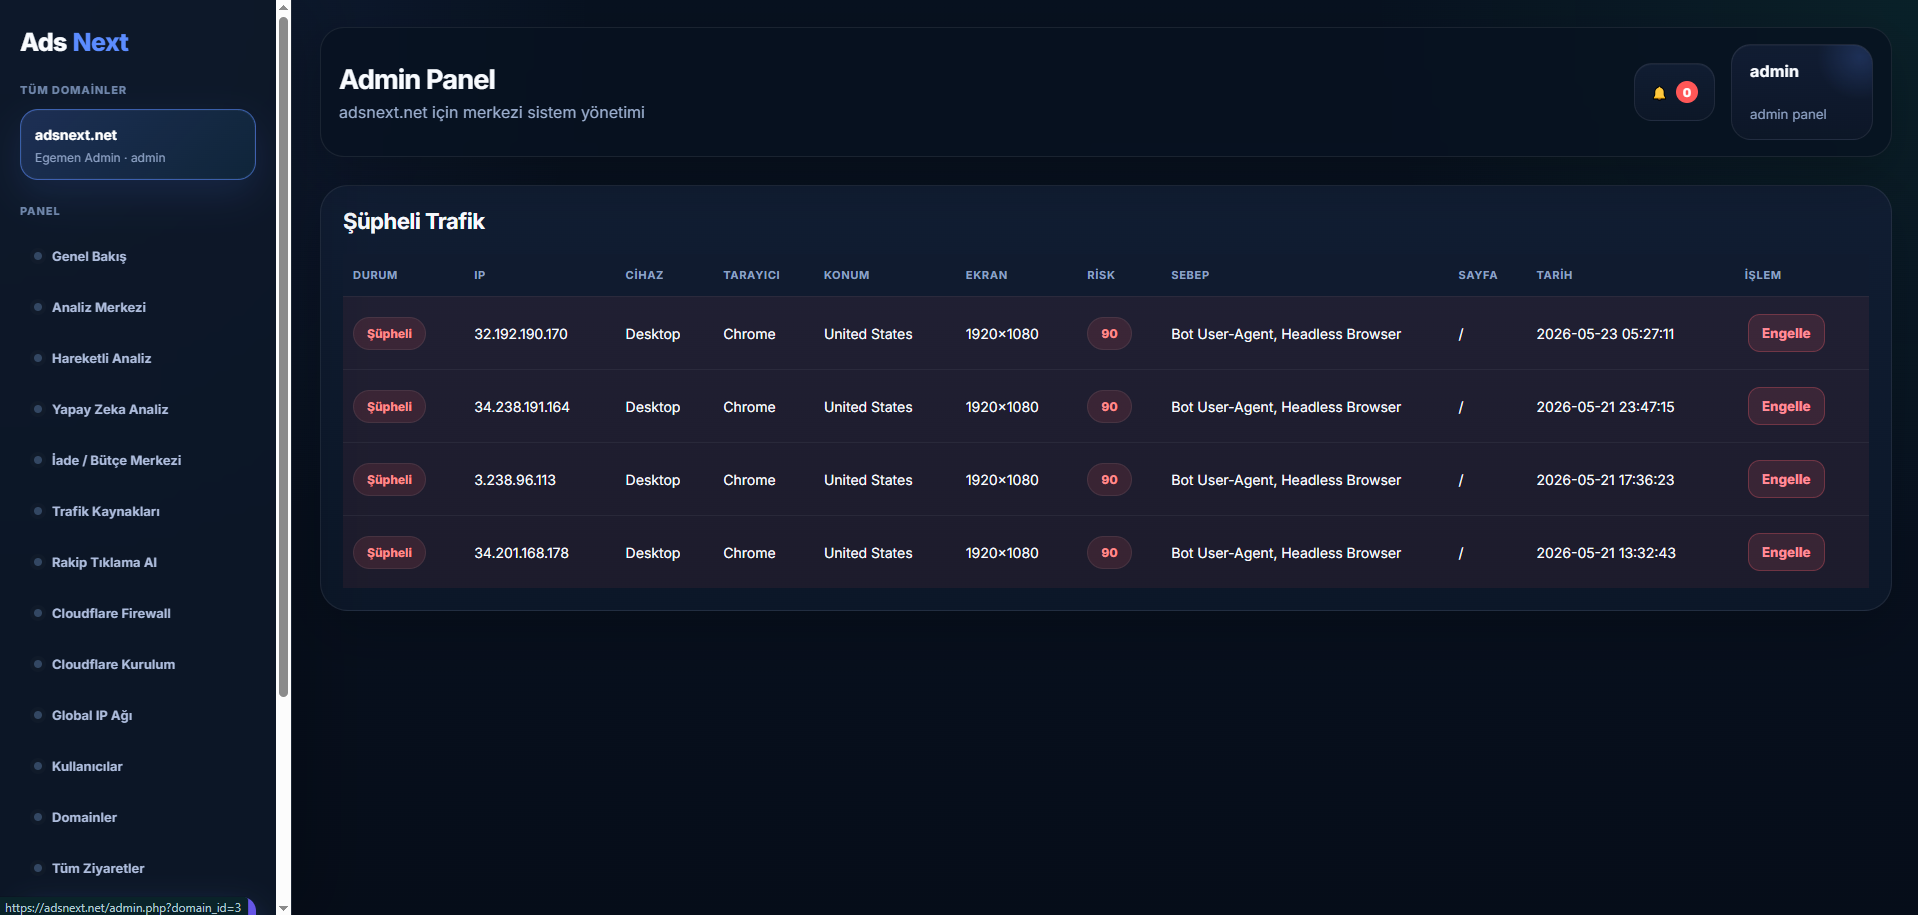Select IP address 34.238.191.164
The image size is (1918, 915).
[x=522, y=407]
